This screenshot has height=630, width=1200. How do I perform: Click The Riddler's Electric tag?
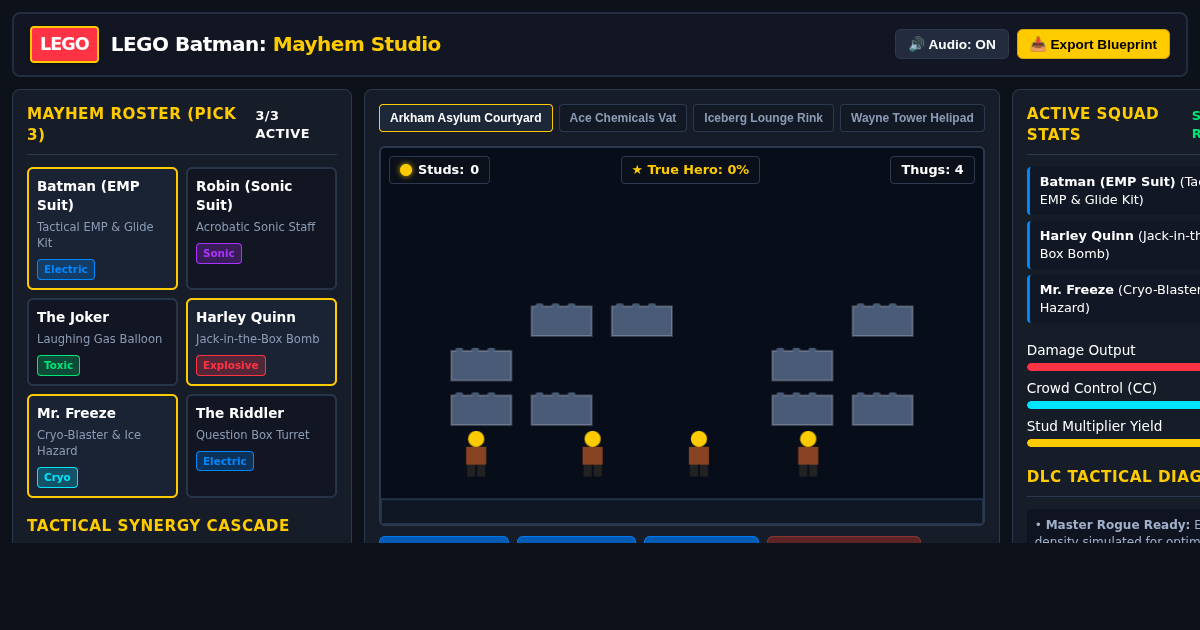click(225, 462)
